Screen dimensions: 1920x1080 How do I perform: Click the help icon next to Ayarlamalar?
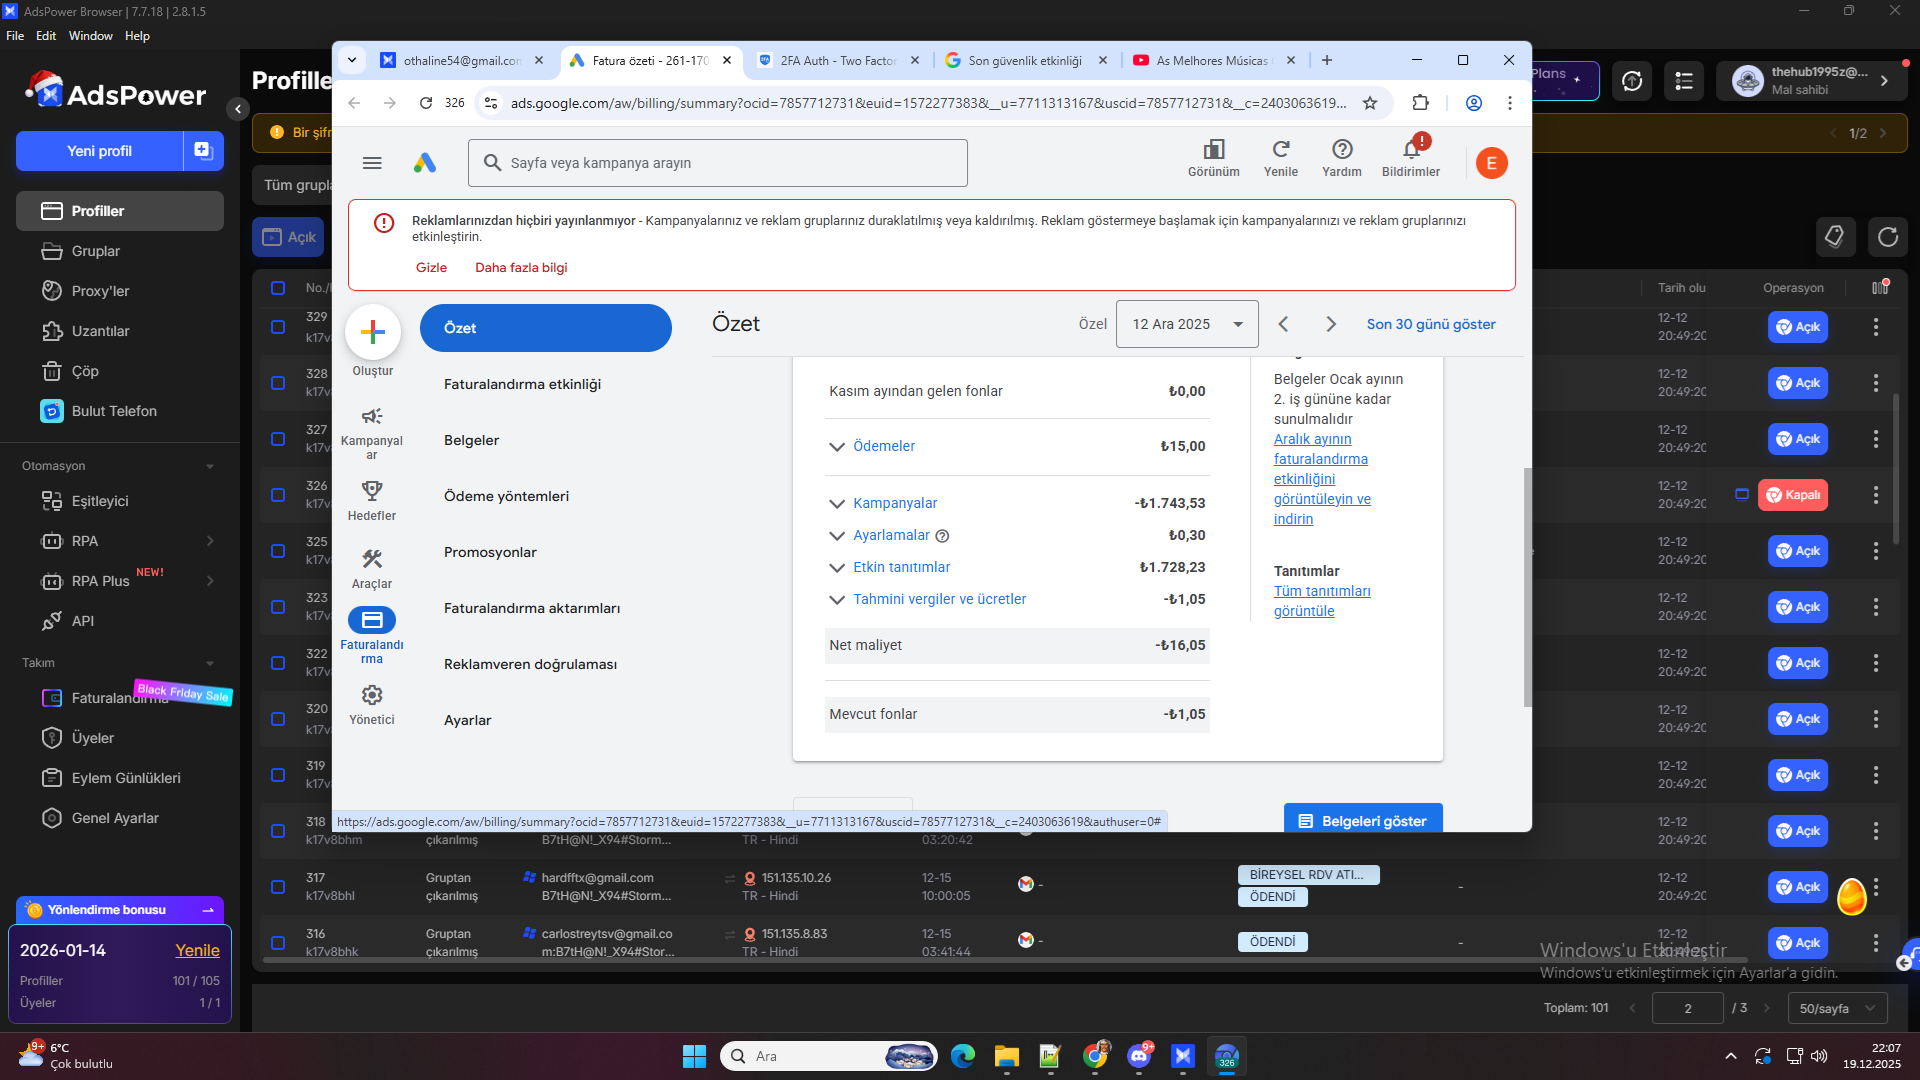942,536
